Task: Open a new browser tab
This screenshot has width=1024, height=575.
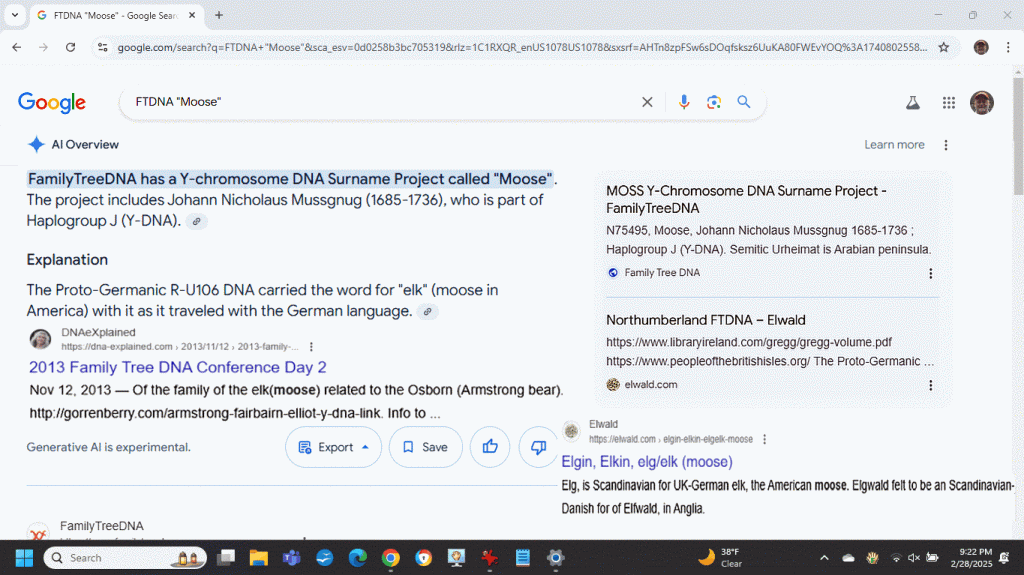Action: pos(219,15)
